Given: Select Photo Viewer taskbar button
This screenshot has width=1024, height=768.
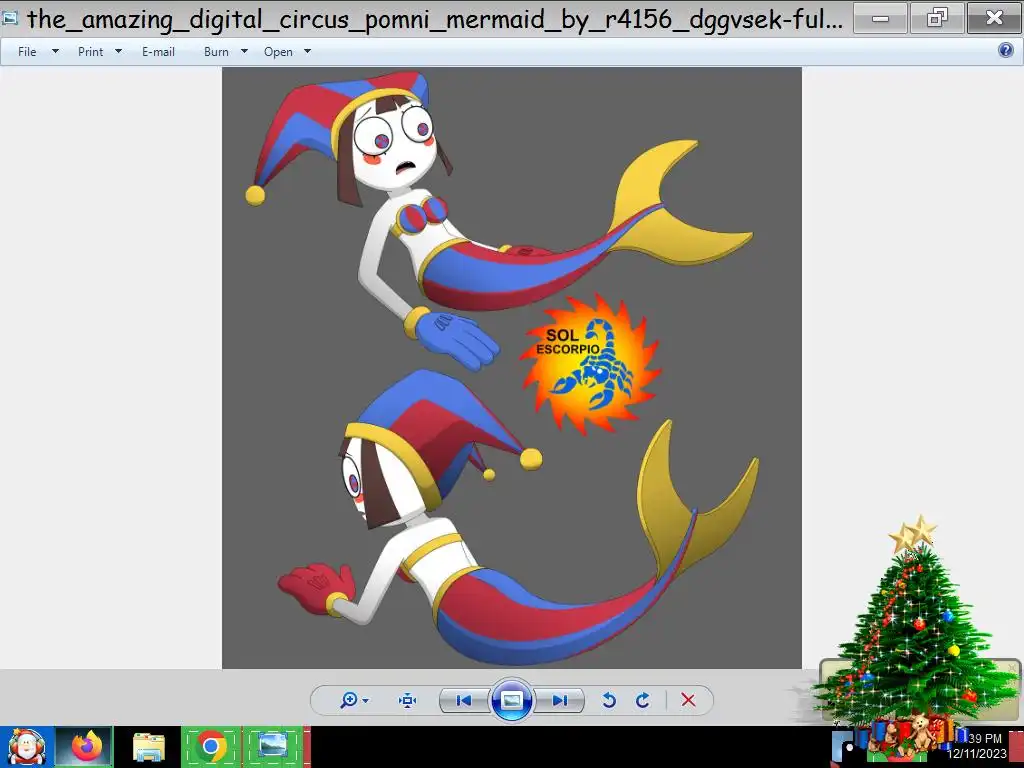Looking at the screenshot, I should [273, 747].
